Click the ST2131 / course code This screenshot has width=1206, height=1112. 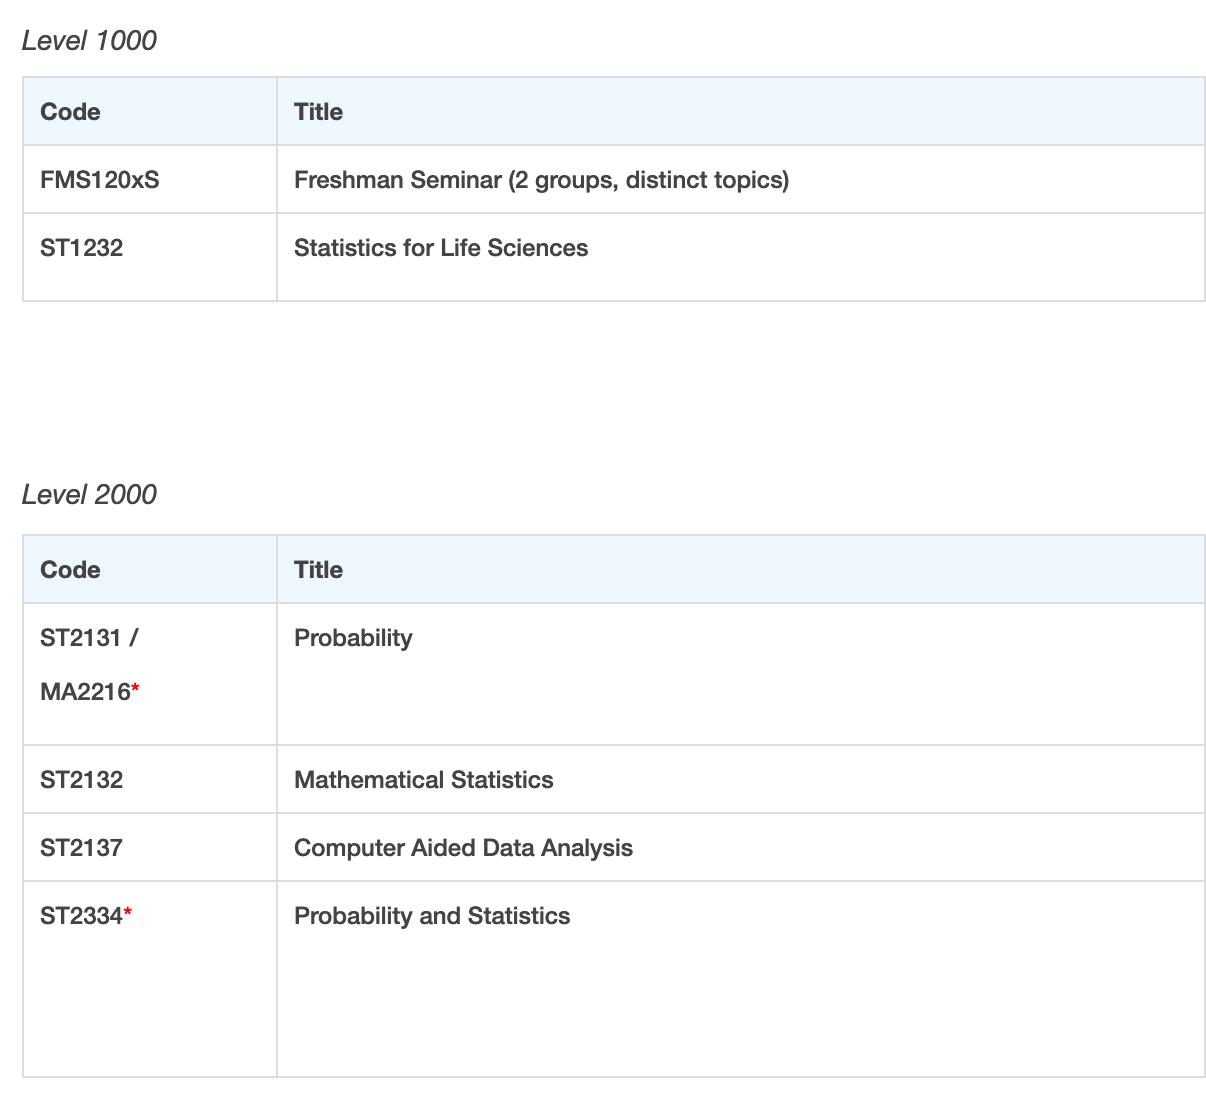(x=89, y=638)
